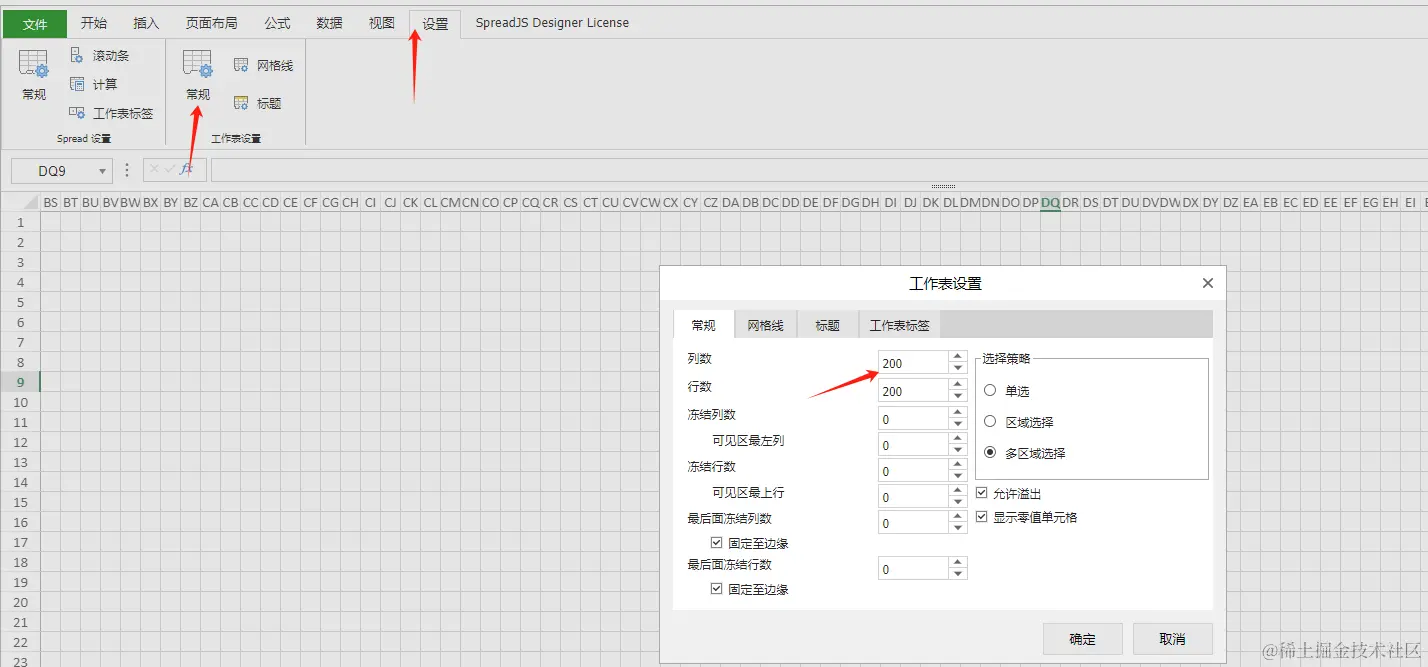Click the name box showing DQ9
This screenshot has width=1428, height=667.
pyautogui.click(x=52, y=171)
